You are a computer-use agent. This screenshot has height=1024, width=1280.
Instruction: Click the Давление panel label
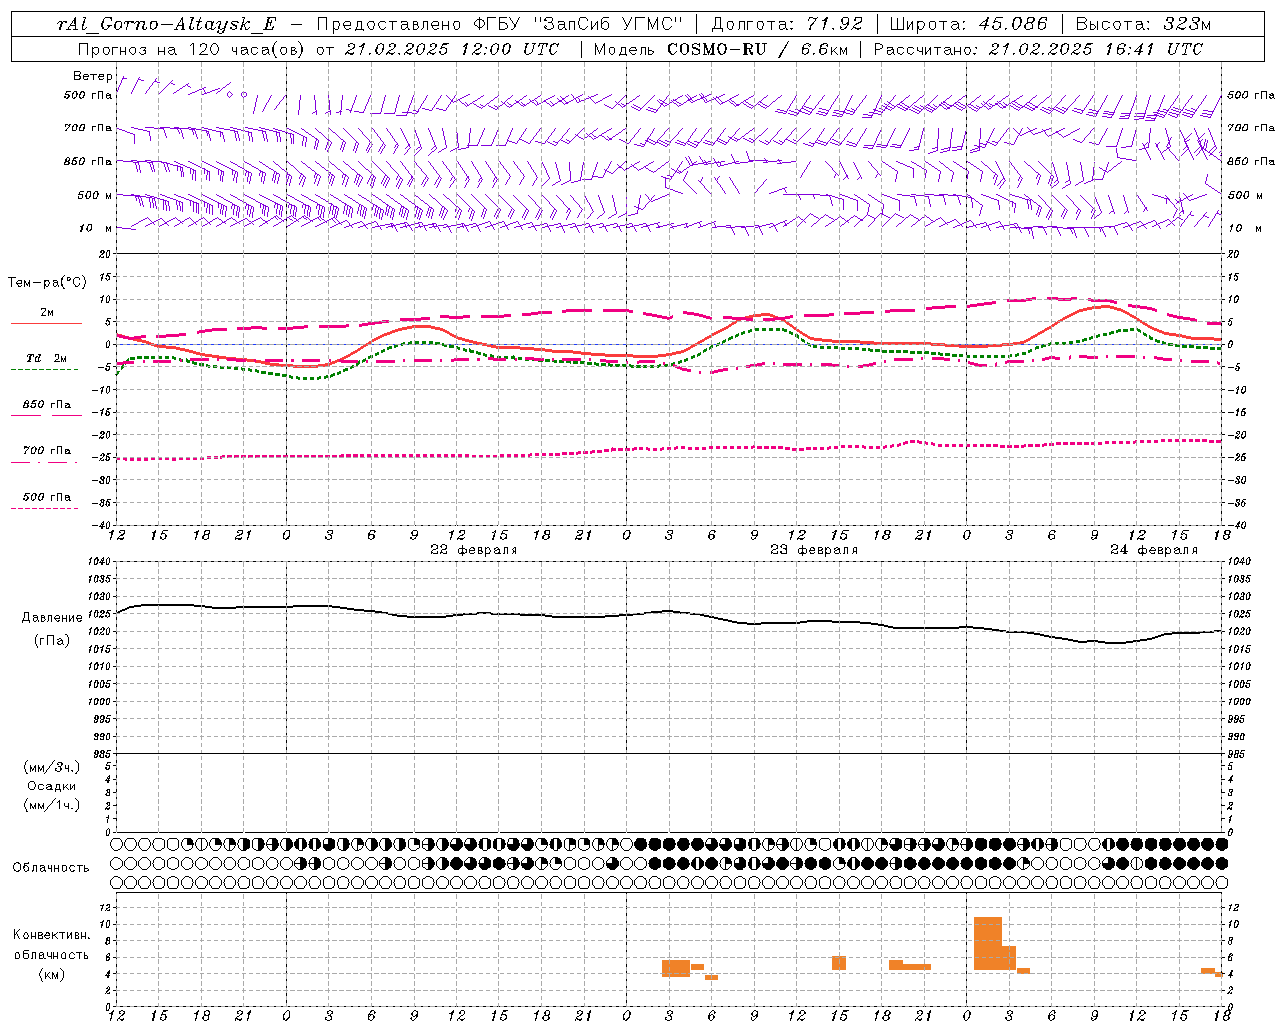[52, 617]
